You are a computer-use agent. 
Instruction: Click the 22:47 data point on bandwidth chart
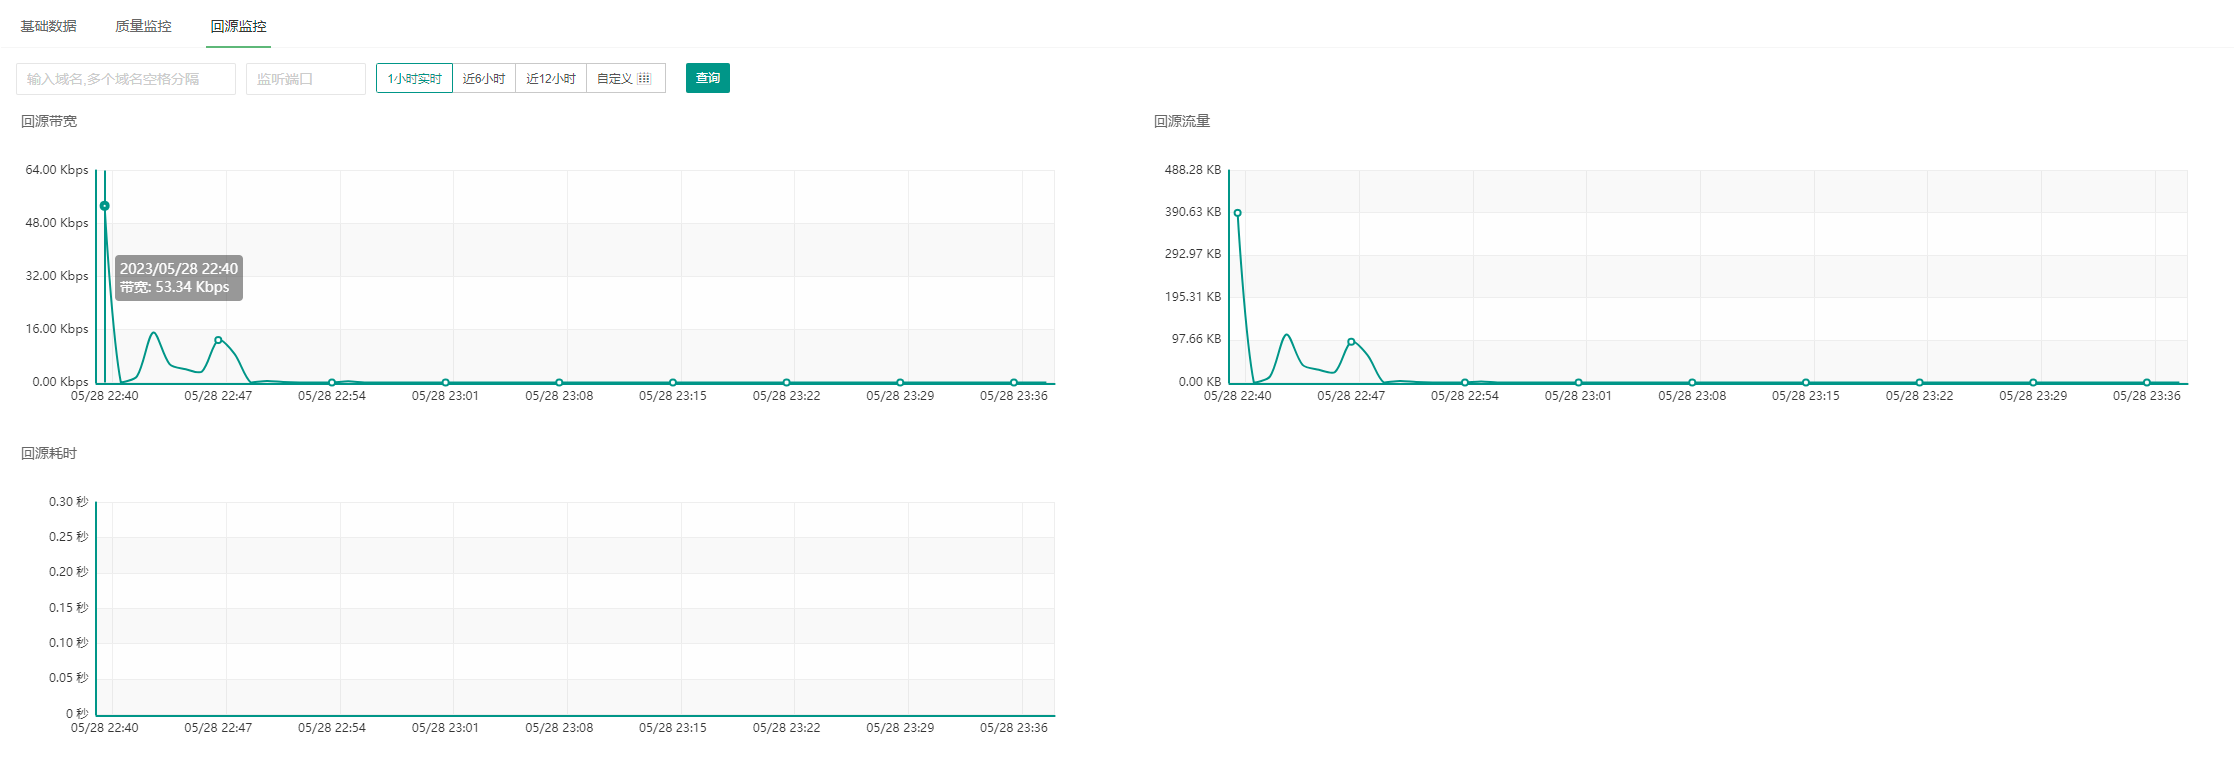[x=218, y=340]
